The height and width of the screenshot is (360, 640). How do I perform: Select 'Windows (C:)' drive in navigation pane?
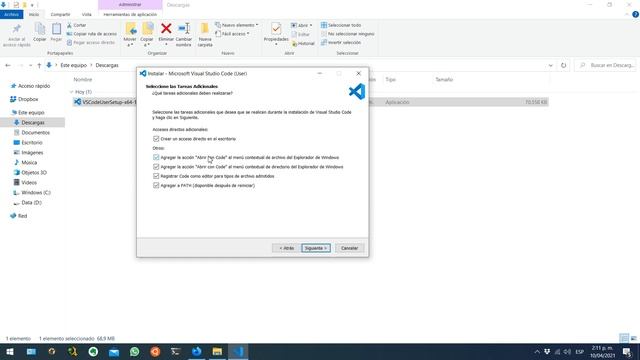click(36, 193)
